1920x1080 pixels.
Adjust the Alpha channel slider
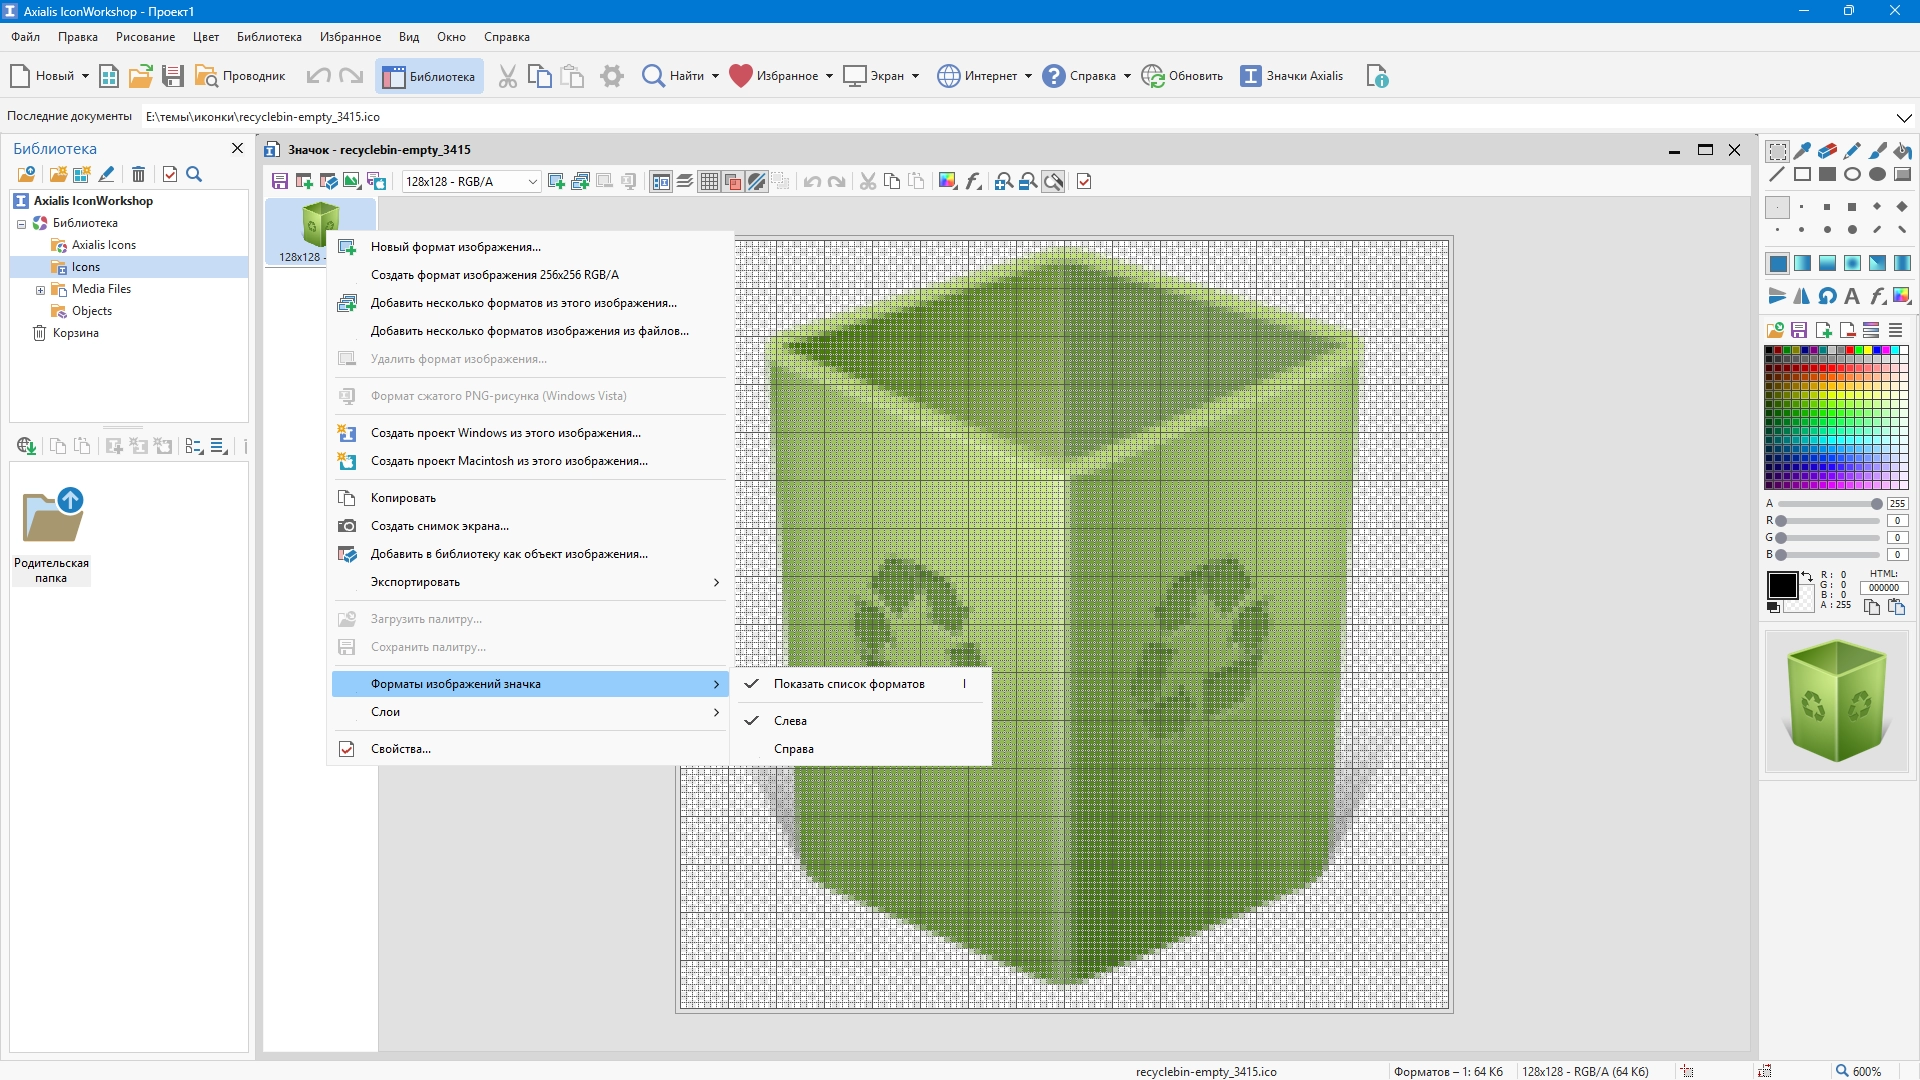(x=1876, y=504)
